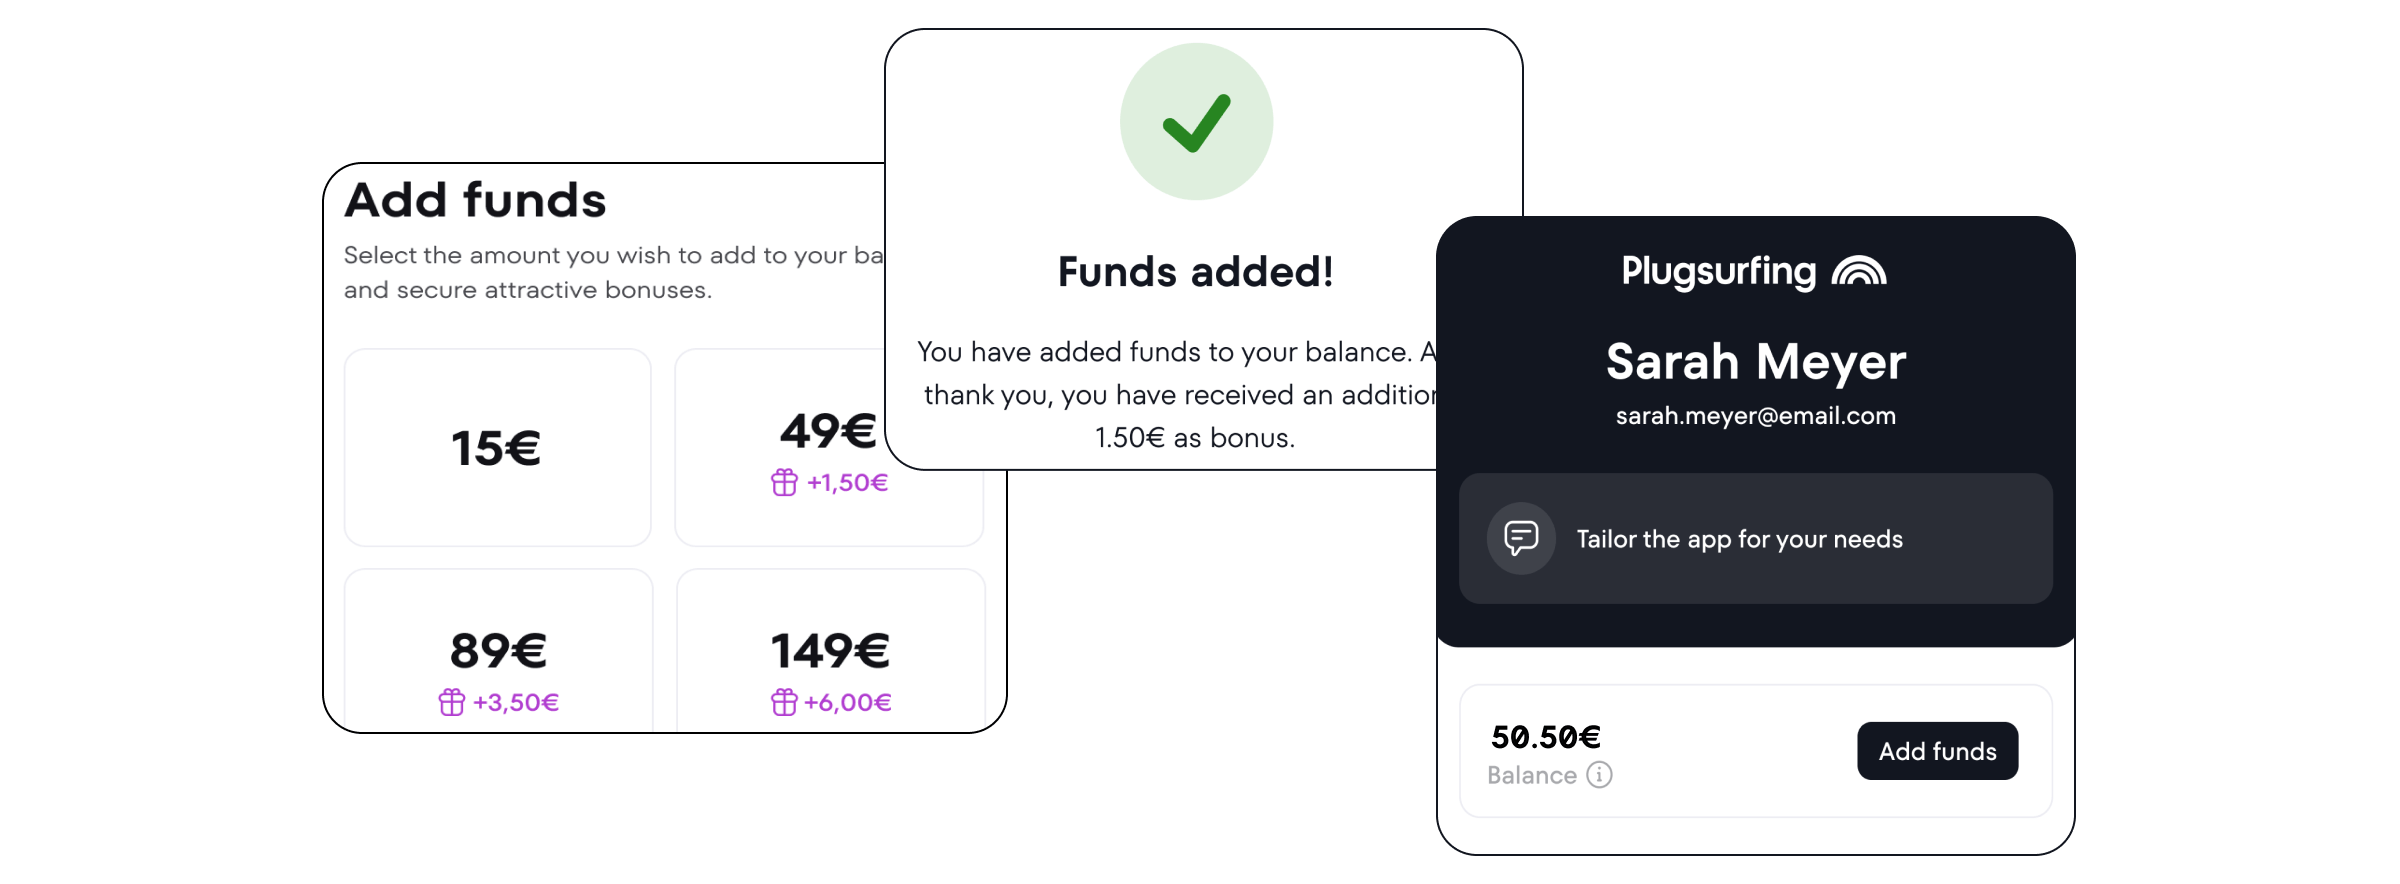
Task: Click the gift icon under 89€
Action: click(452, 702)
